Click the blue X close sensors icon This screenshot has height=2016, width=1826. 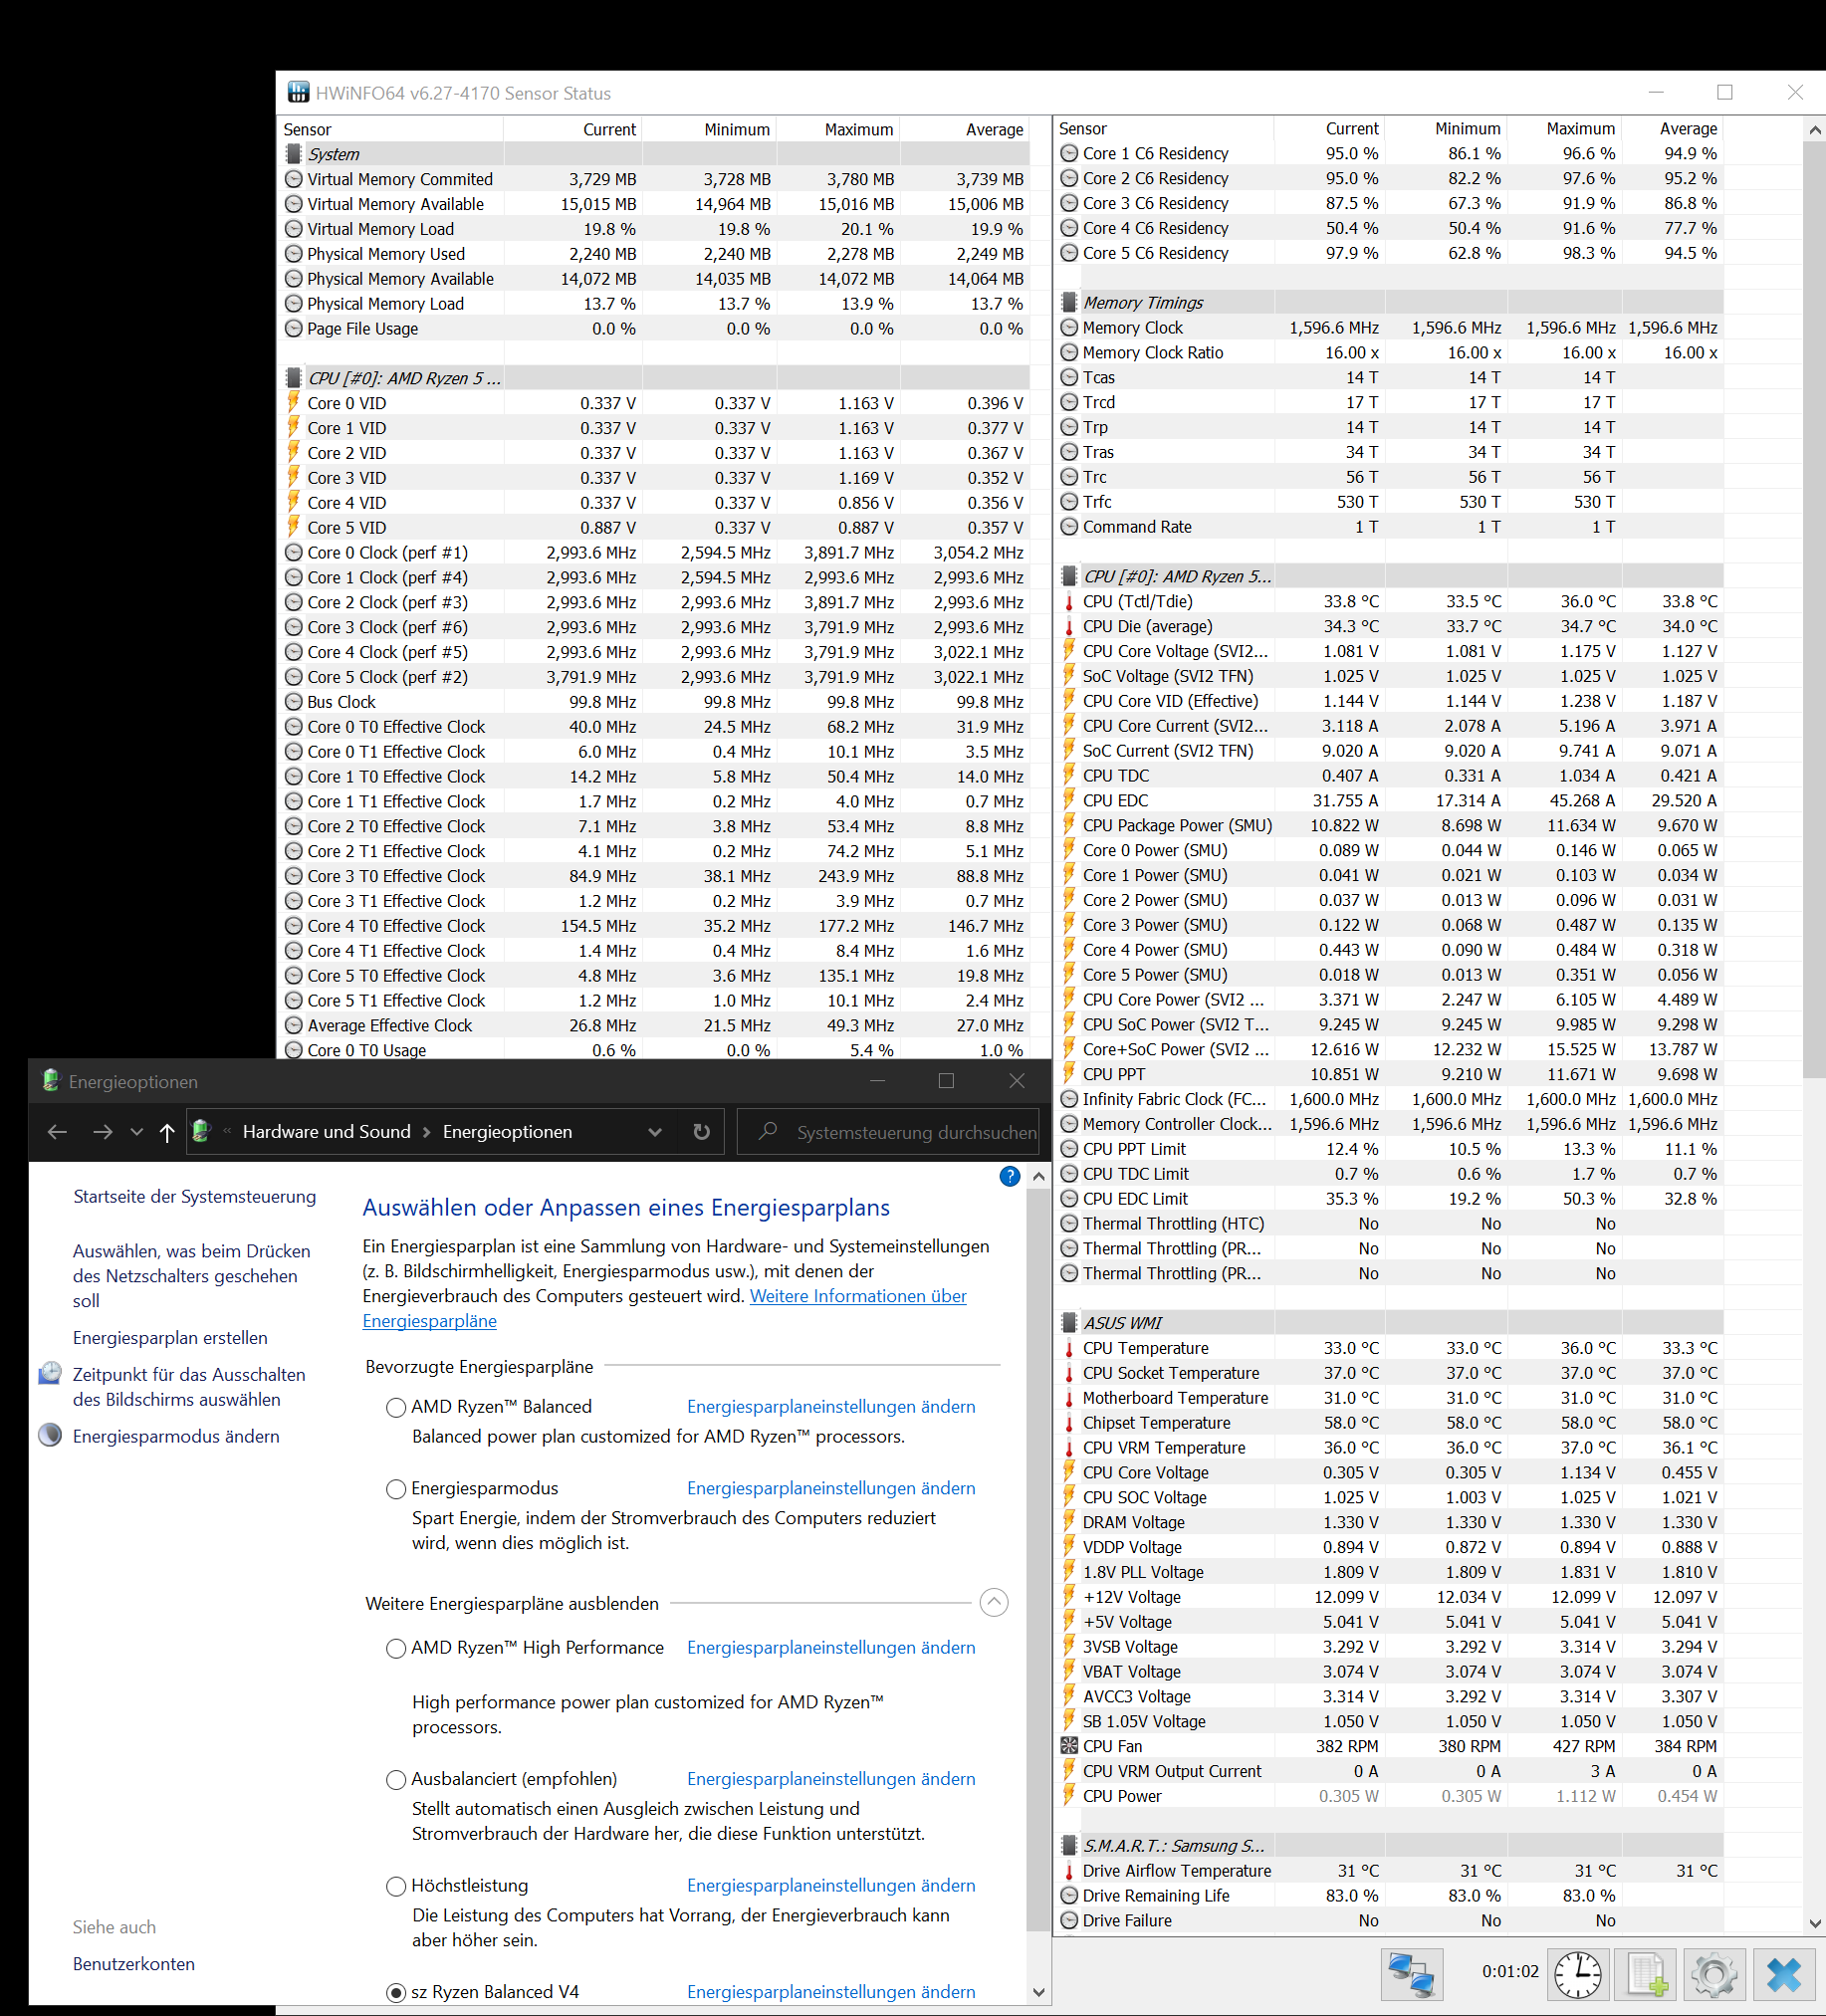coord(1783,1973)
